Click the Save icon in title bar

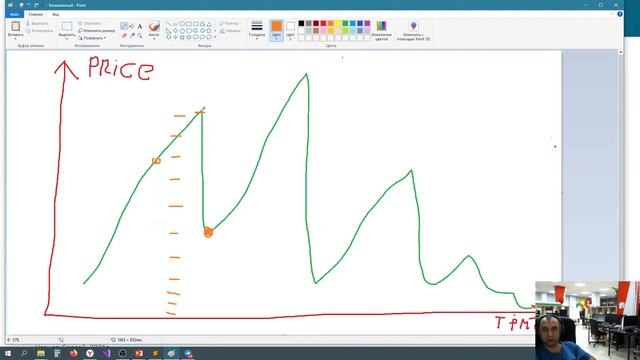pos(21,5)
